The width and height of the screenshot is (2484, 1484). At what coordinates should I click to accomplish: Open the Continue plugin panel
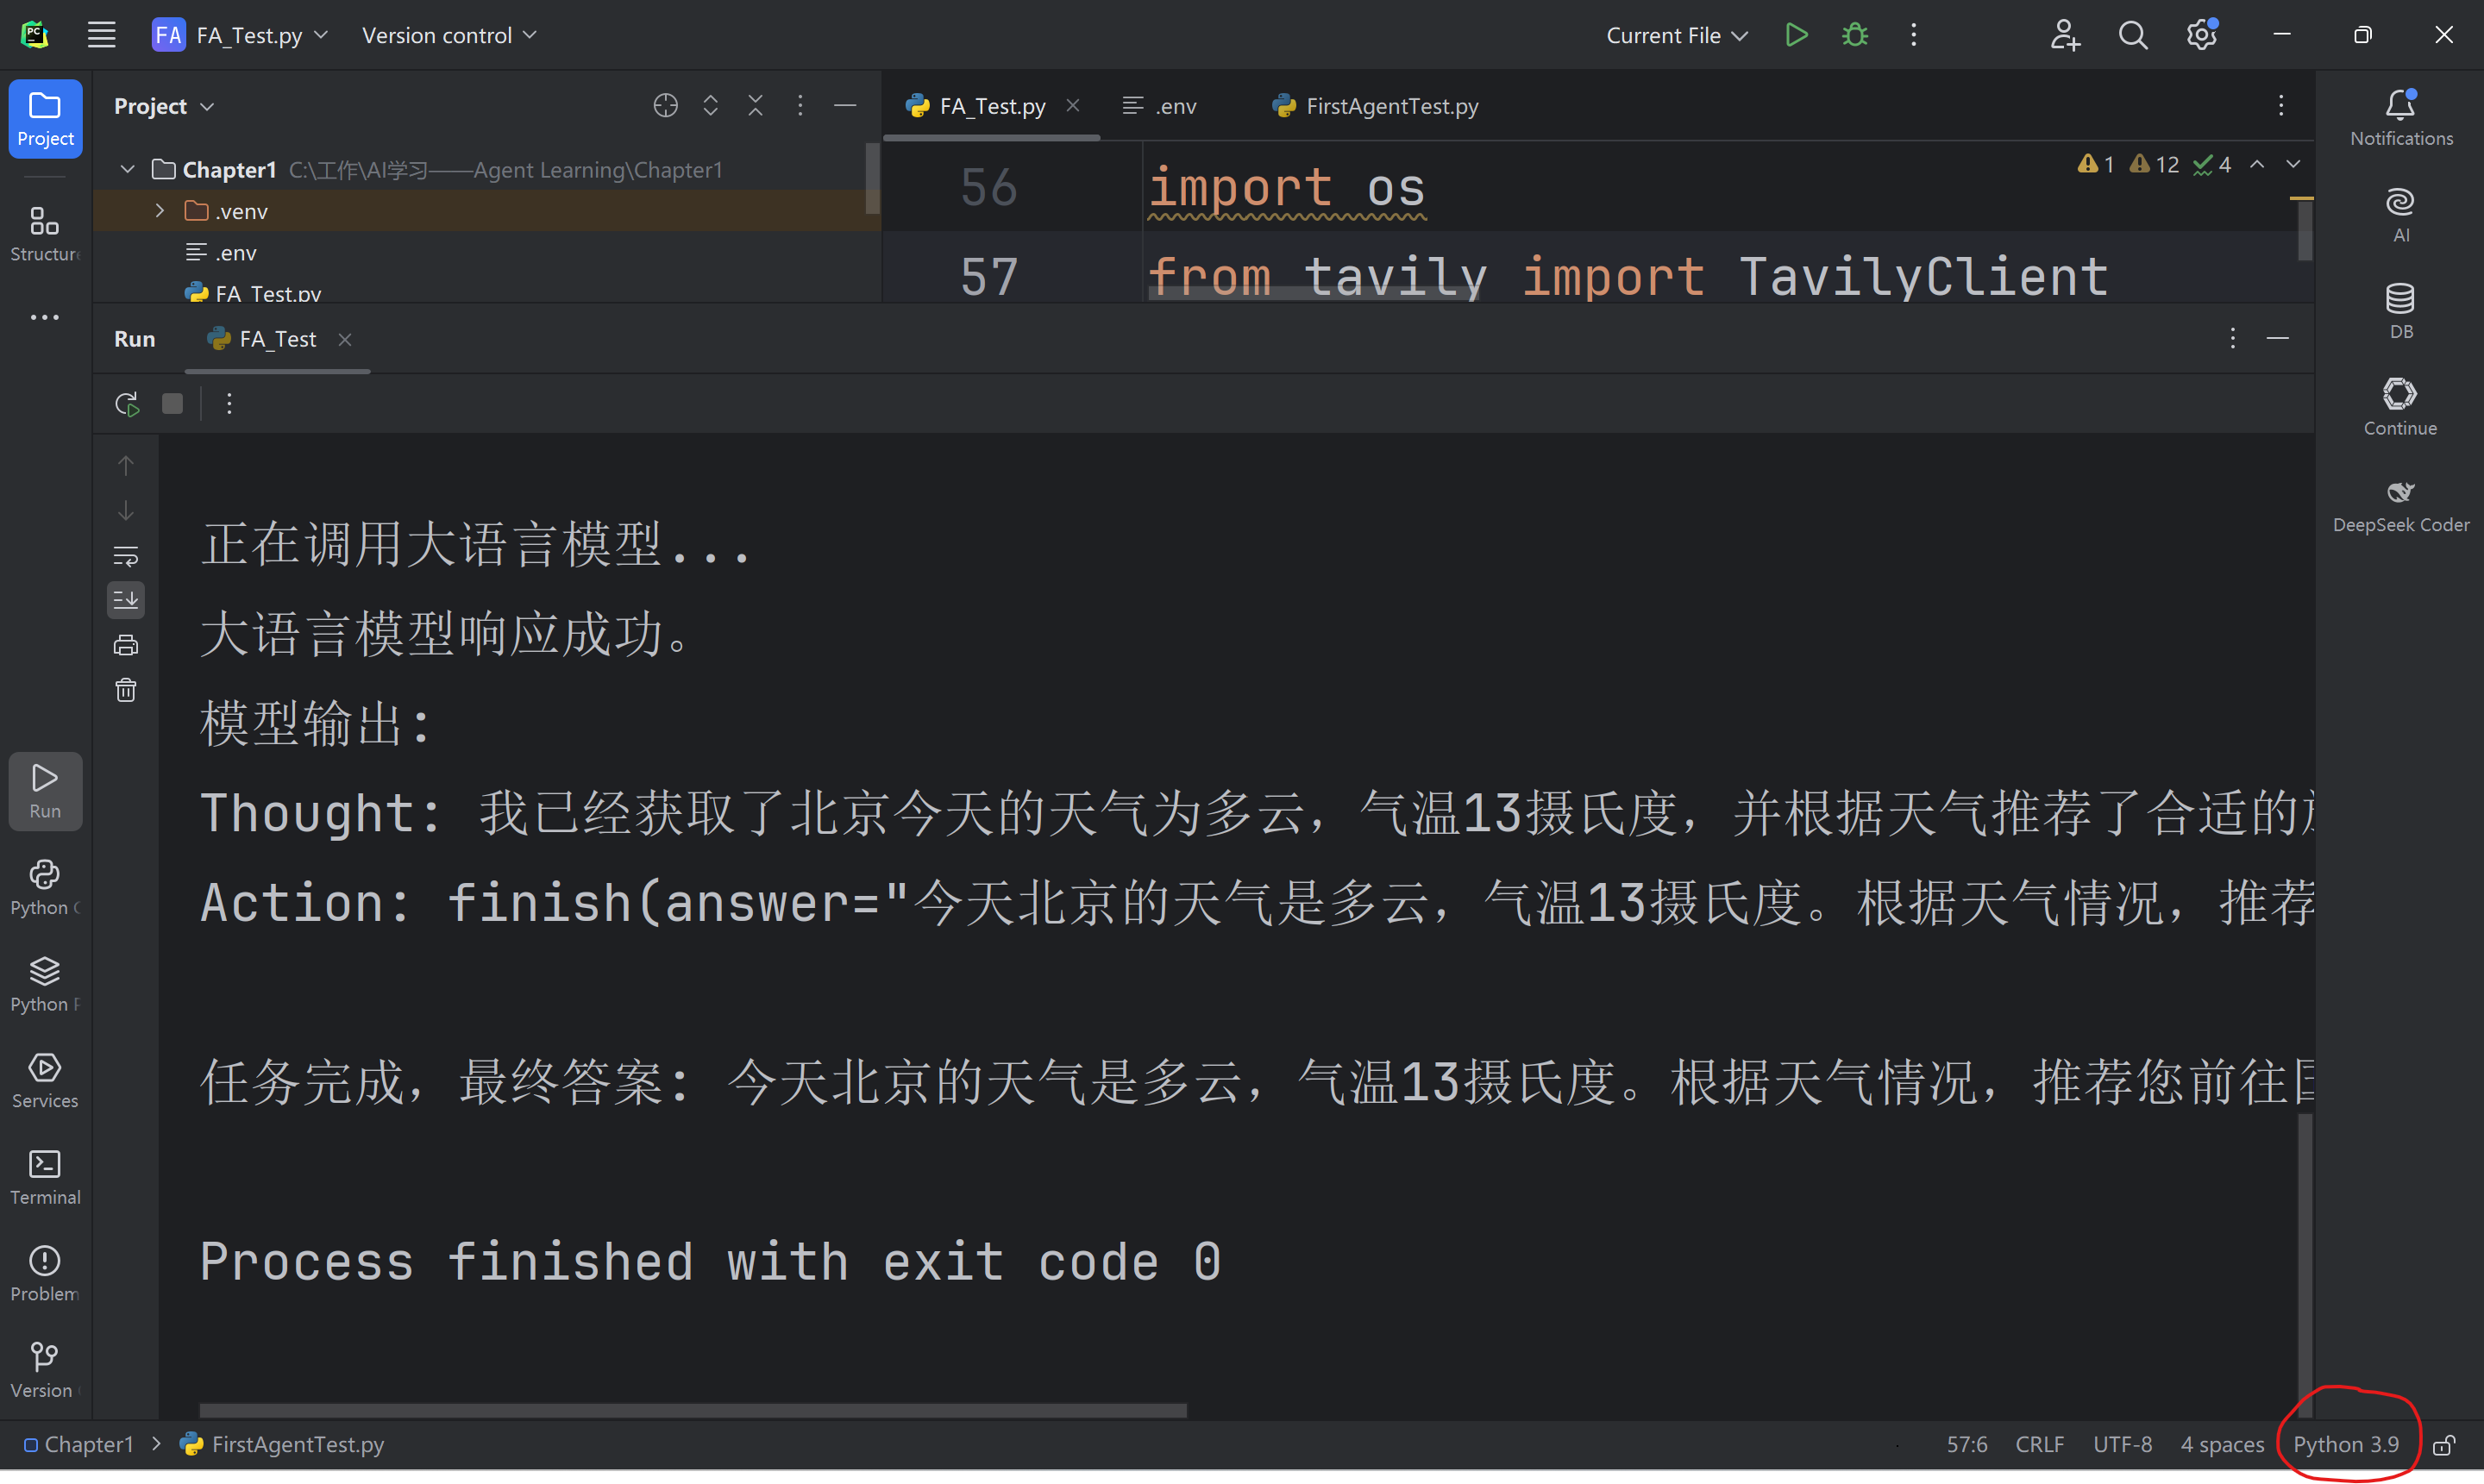tap(2400, 407)
